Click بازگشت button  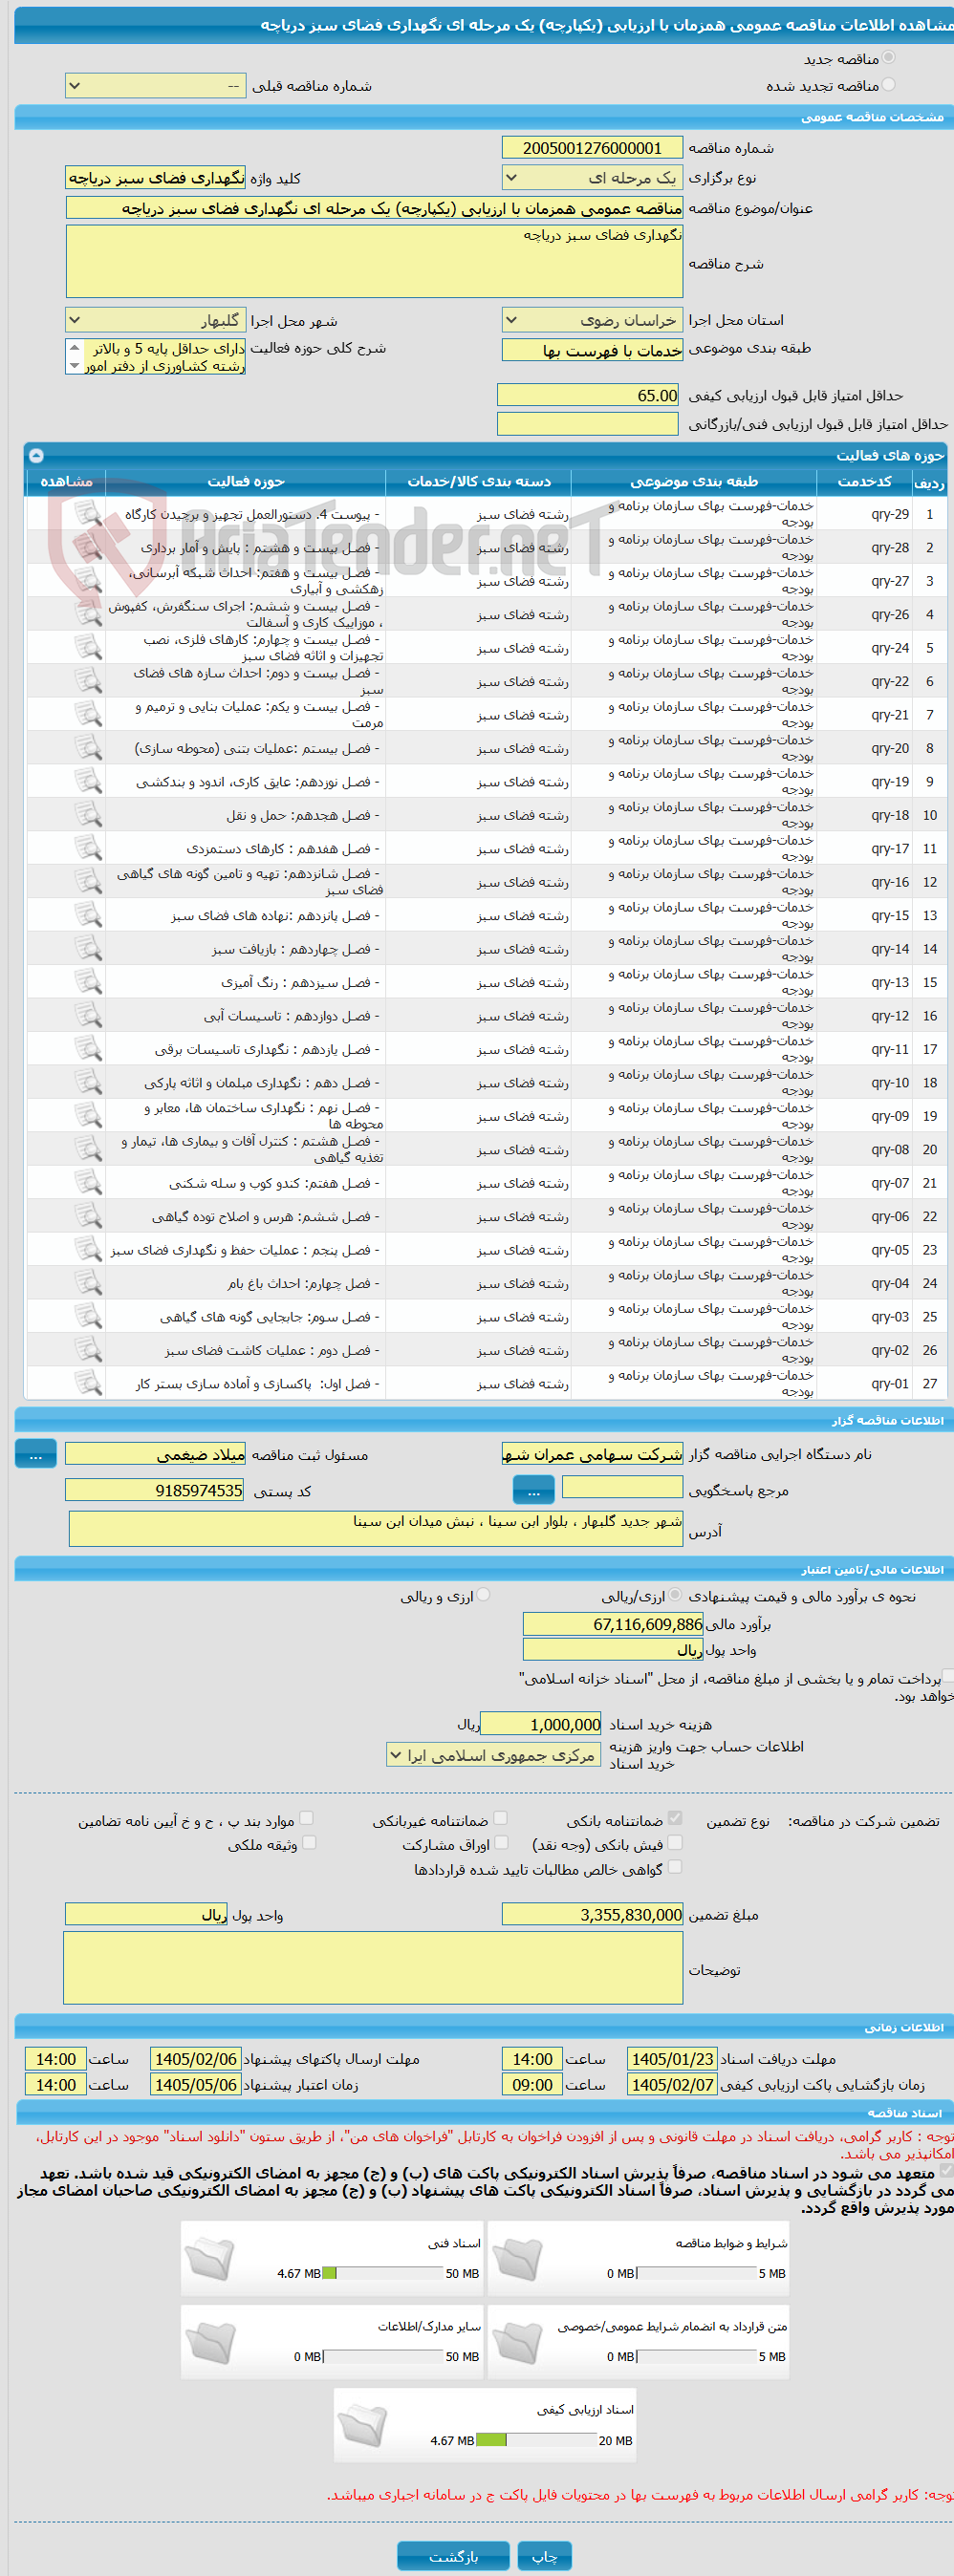click(x=453, y=2556)
